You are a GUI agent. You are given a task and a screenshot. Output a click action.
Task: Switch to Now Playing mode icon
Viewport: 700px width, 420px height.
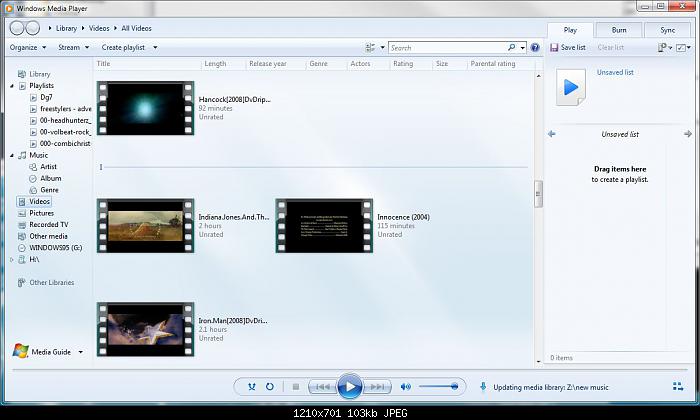pyautogui.click(x=678, y=387)
